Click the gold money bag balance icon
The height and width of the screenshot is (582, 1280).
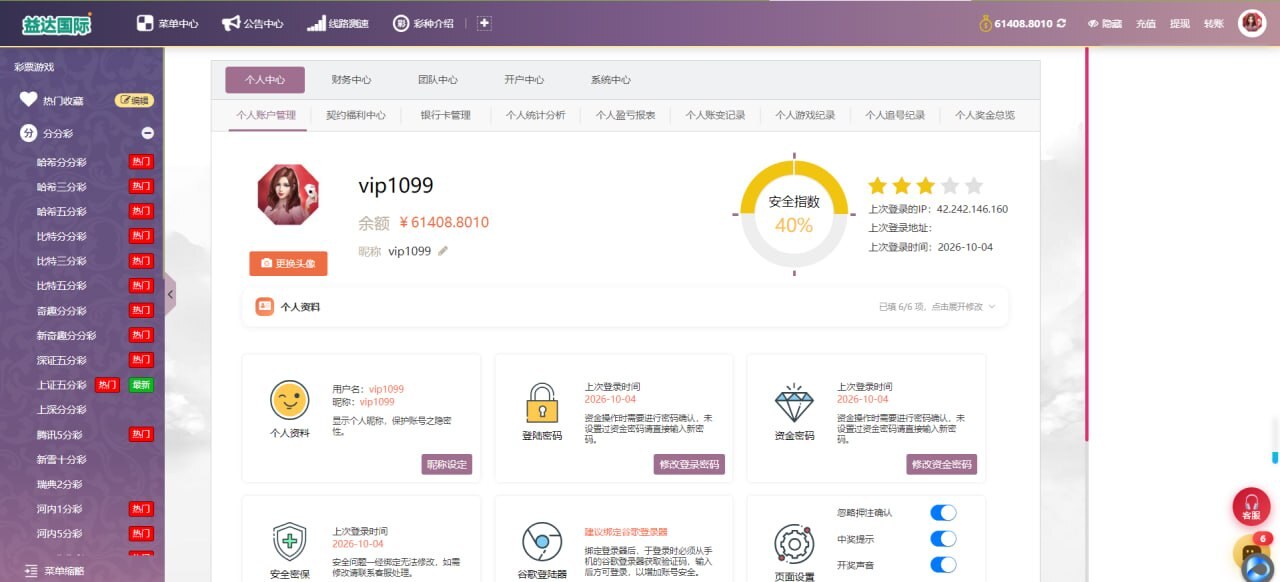985,23
